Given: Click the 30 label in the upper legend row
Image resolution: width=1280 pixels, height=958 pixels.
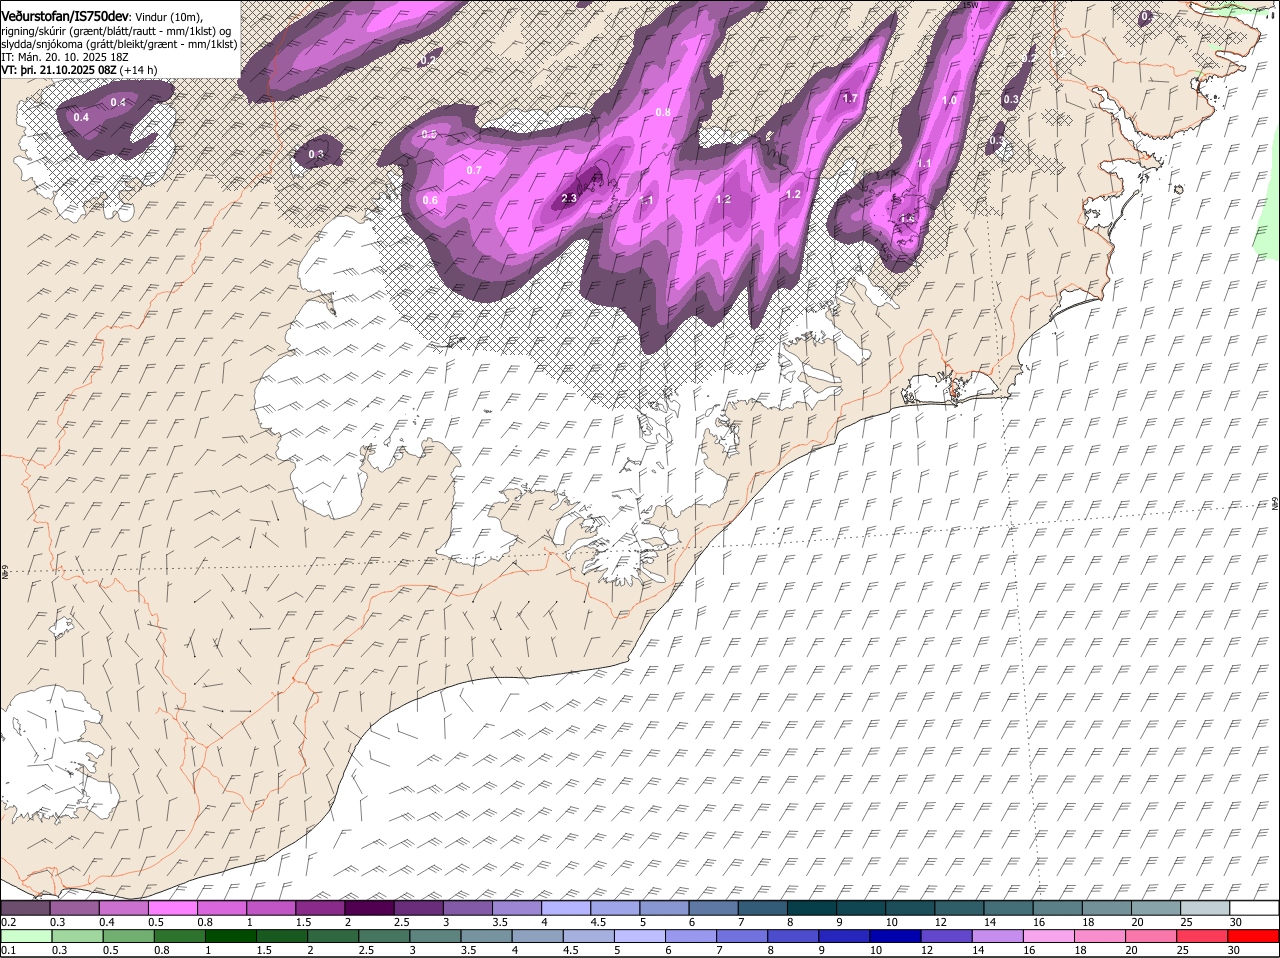Looking at the screenshot, I should coord(1236,922).
